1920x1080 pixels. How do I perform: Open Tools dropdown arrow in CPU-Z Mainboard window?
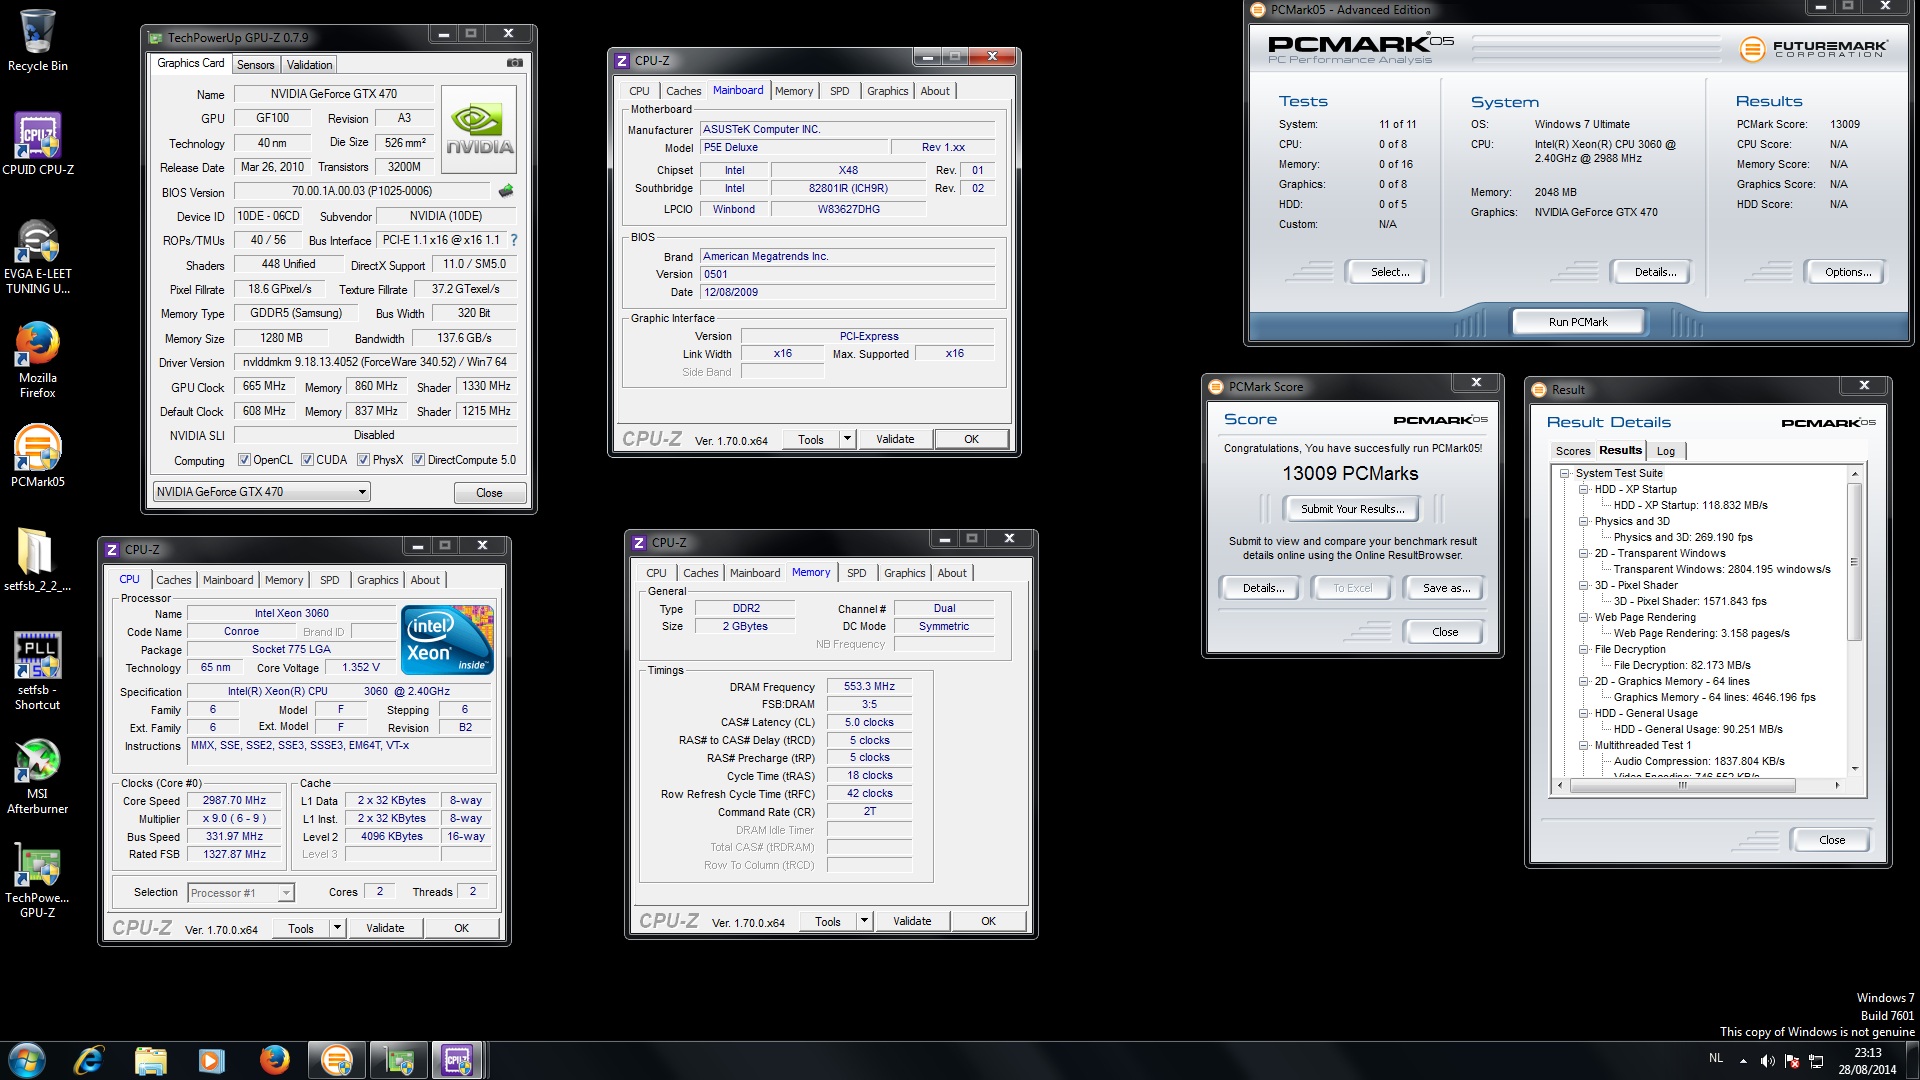click(x=847, y=439)
